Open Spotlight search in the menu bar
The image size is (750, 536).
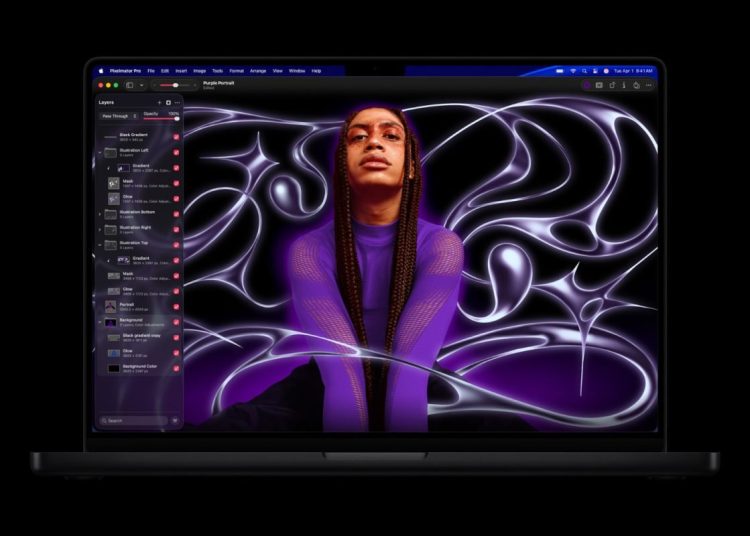584,71
